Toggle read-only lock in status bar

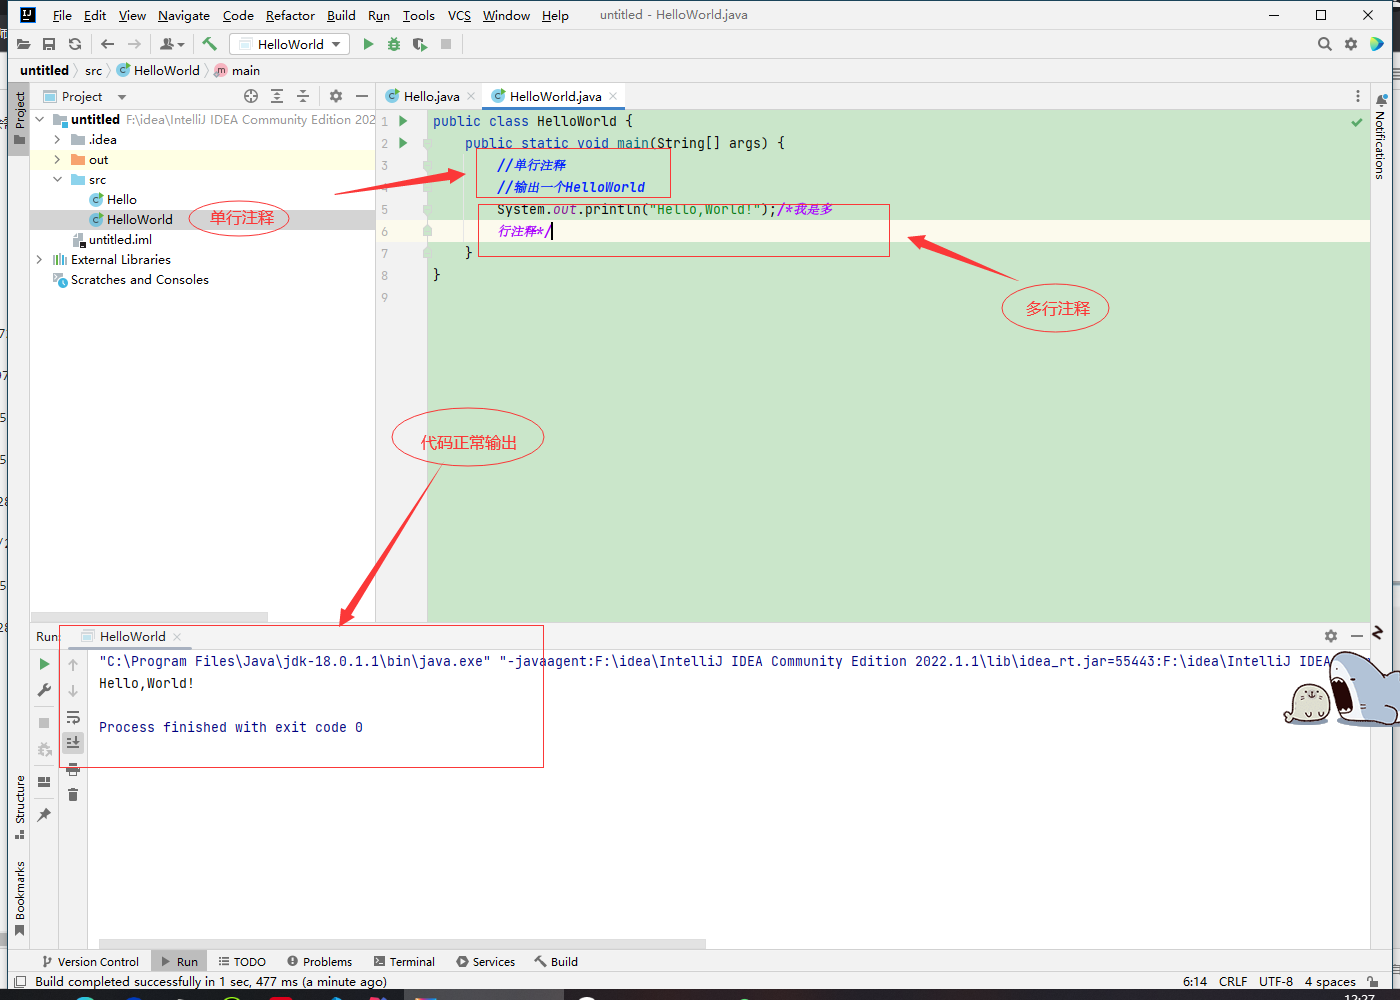click(1374, 982)
